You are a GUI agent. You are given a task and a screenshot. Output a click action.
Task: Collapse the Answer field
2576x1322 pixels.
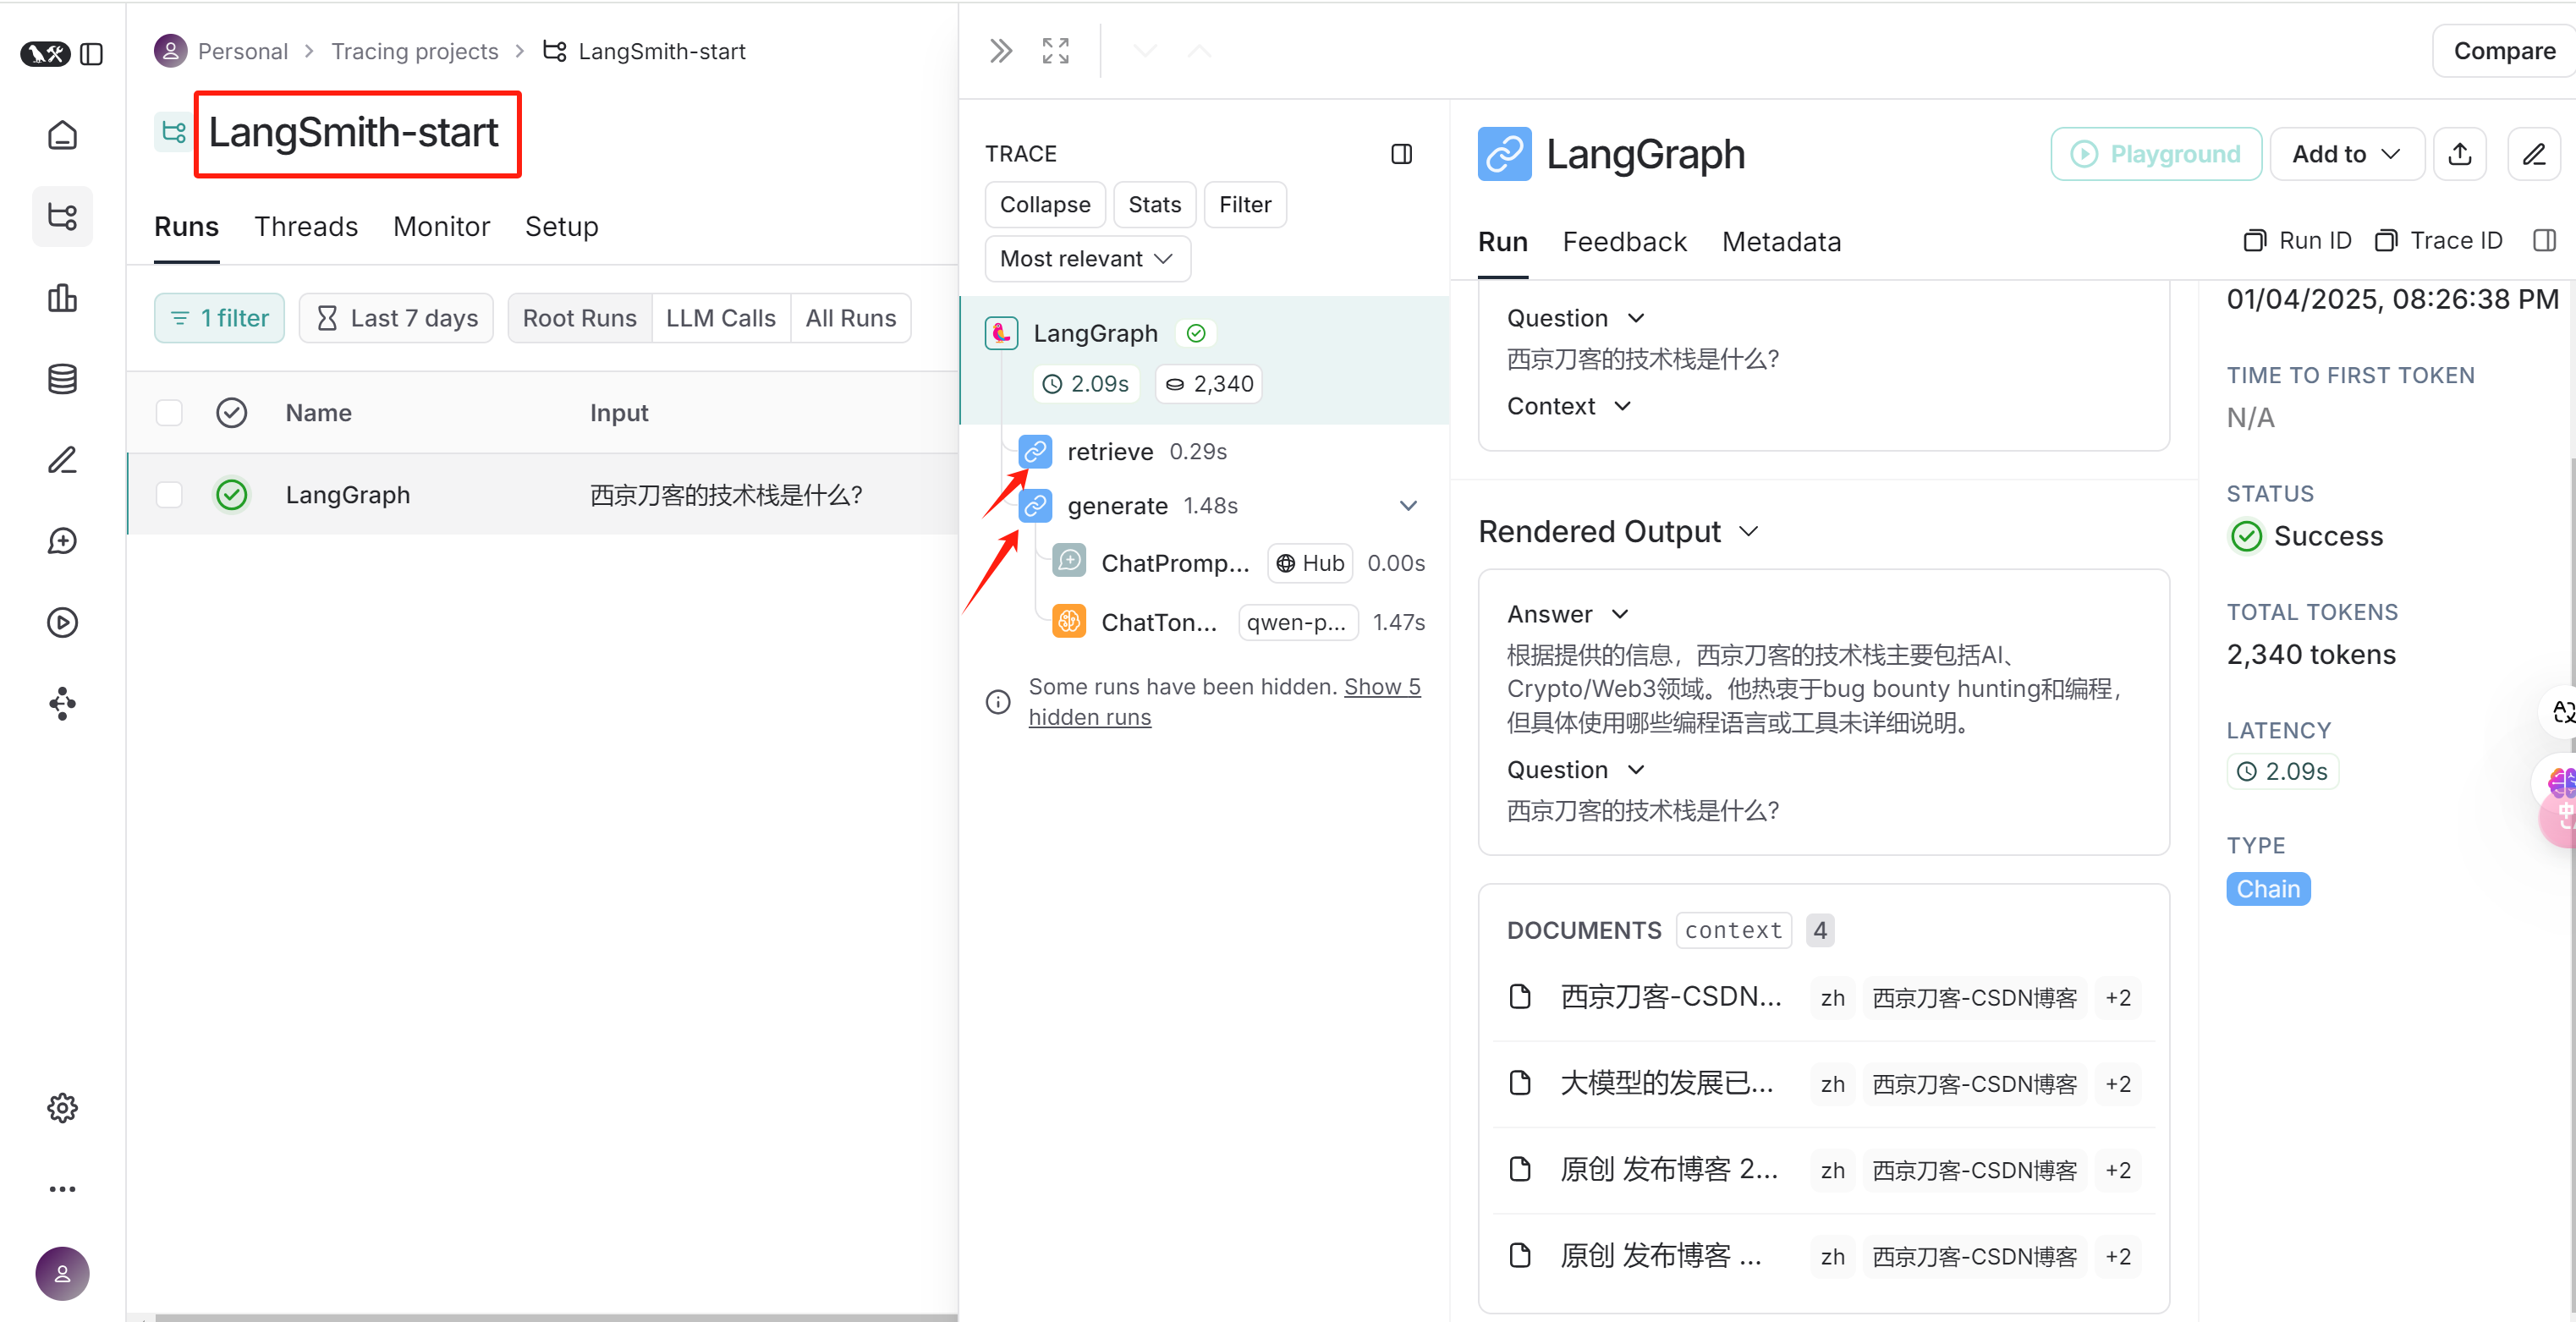tap(1620, 615)
